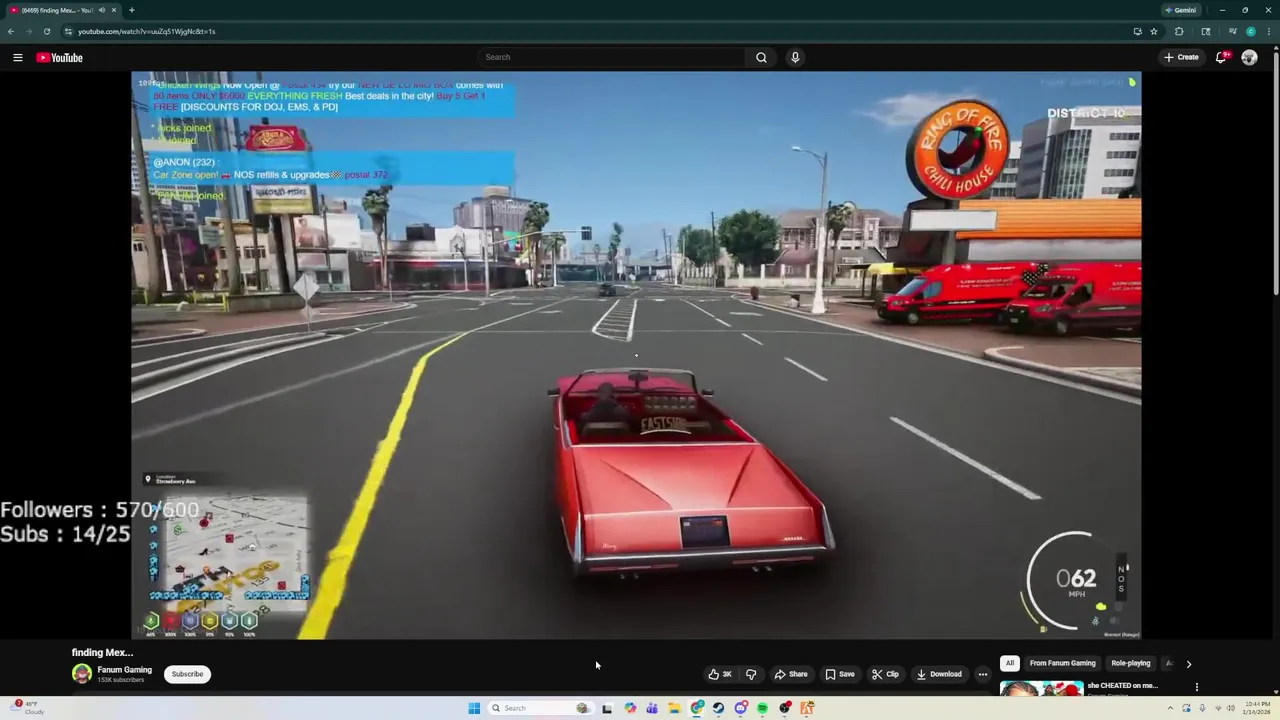
Task: Click the video player to pause
Action: tap(636, 355)
